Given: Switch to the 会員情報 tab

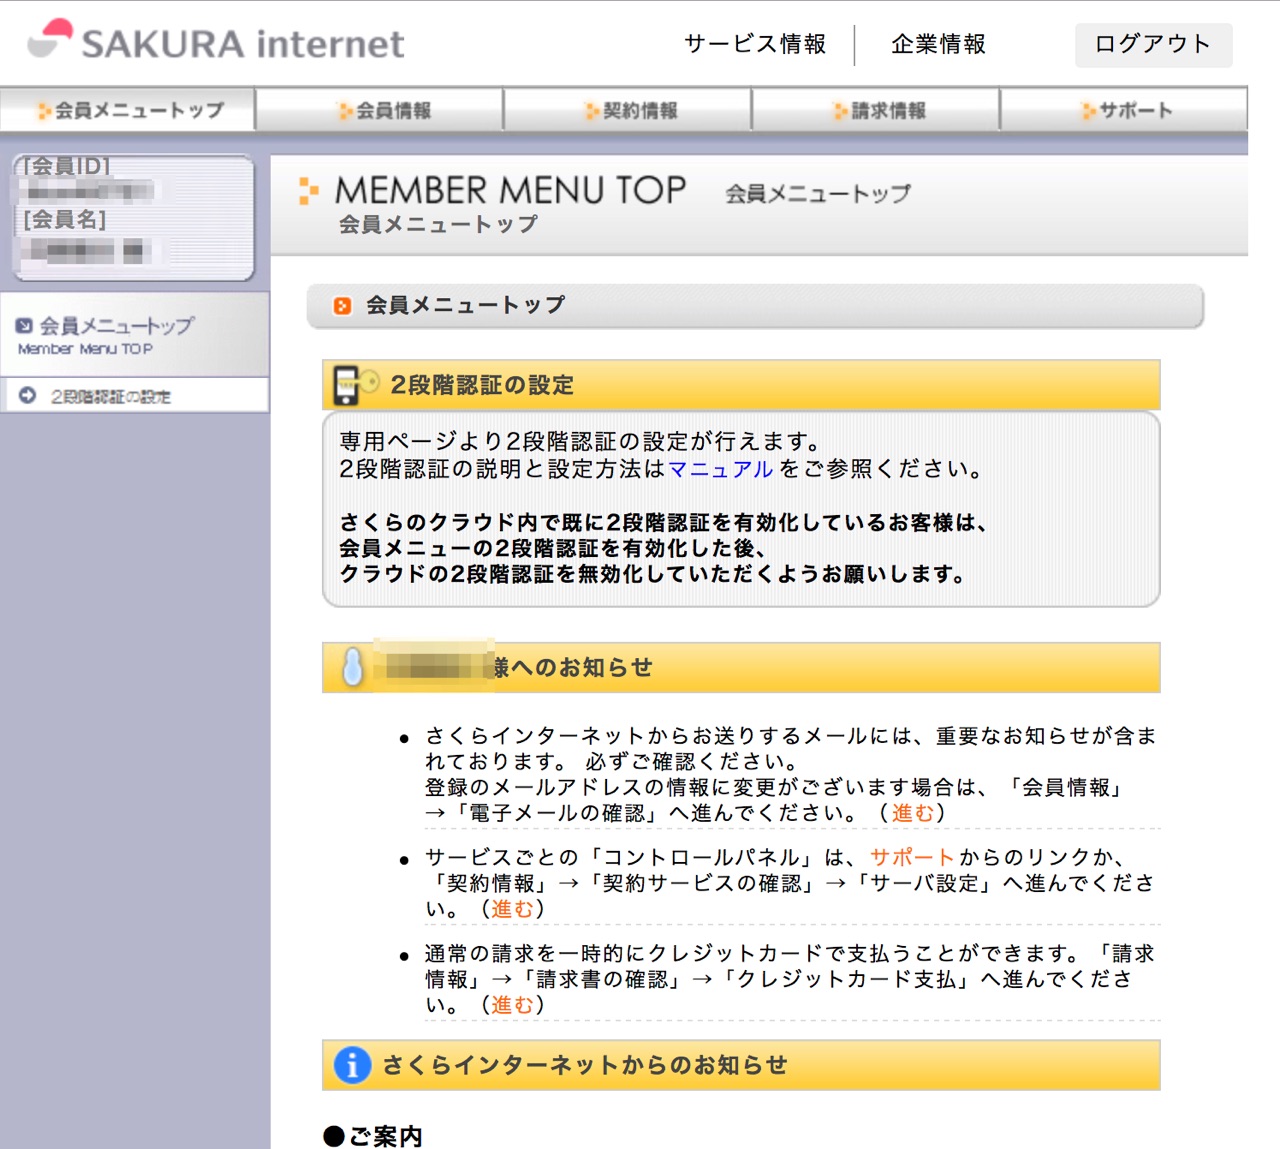Looking at the screenshot, I should coord(379,110).
